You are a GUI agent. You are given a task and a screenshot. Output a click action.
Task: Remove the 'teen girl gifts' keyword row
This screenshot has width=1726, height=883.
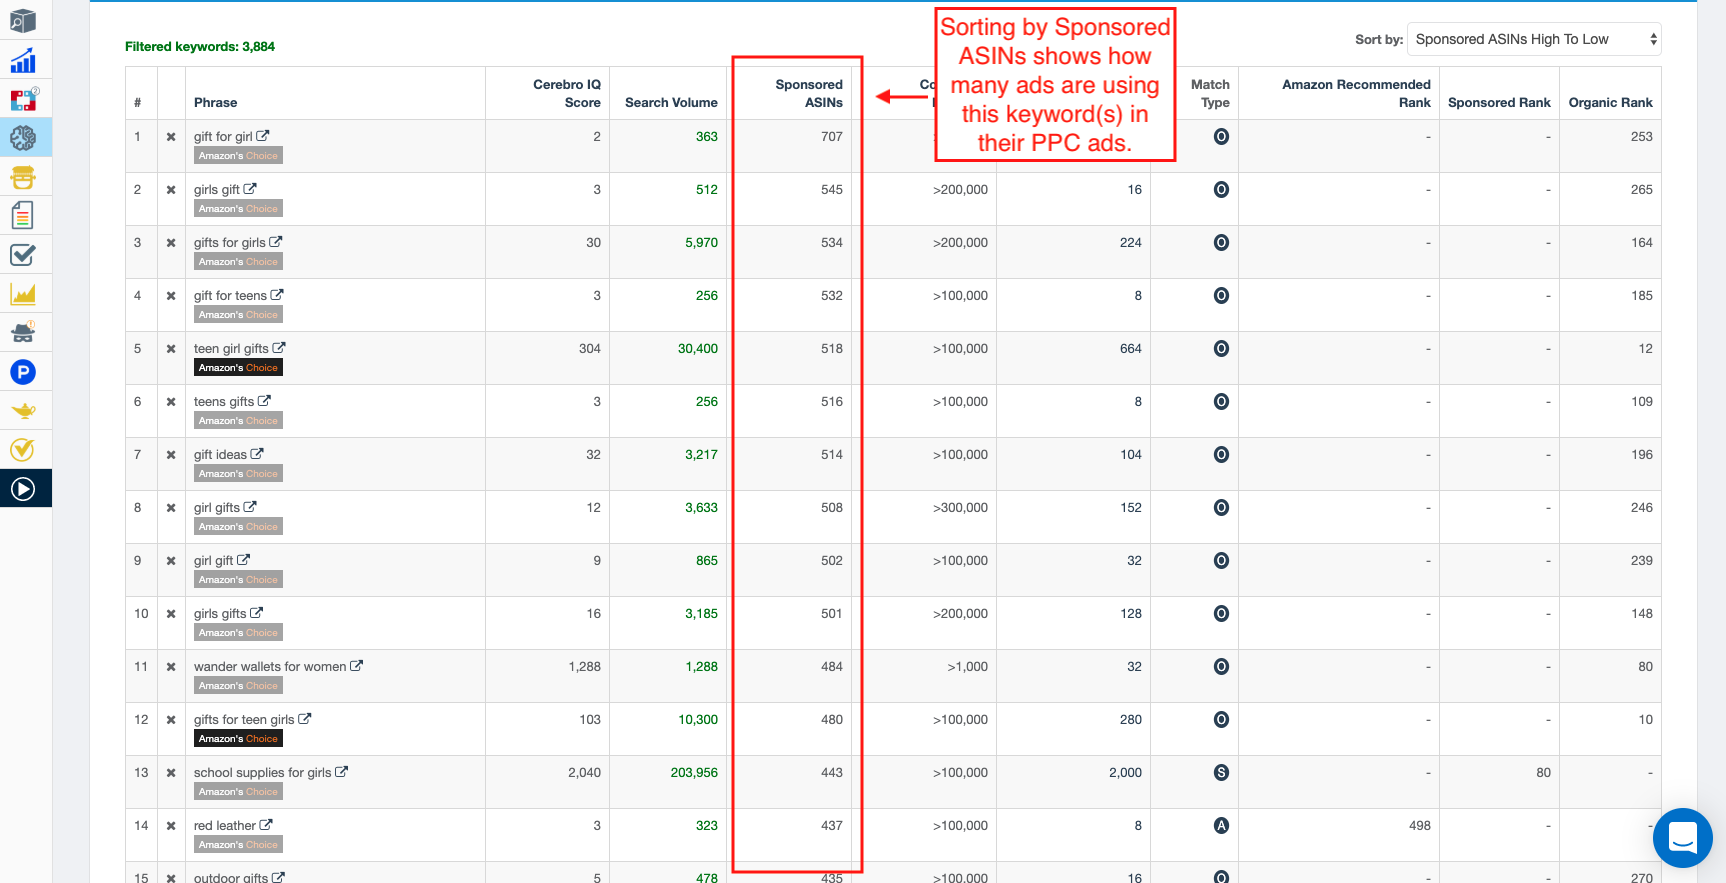171,349
